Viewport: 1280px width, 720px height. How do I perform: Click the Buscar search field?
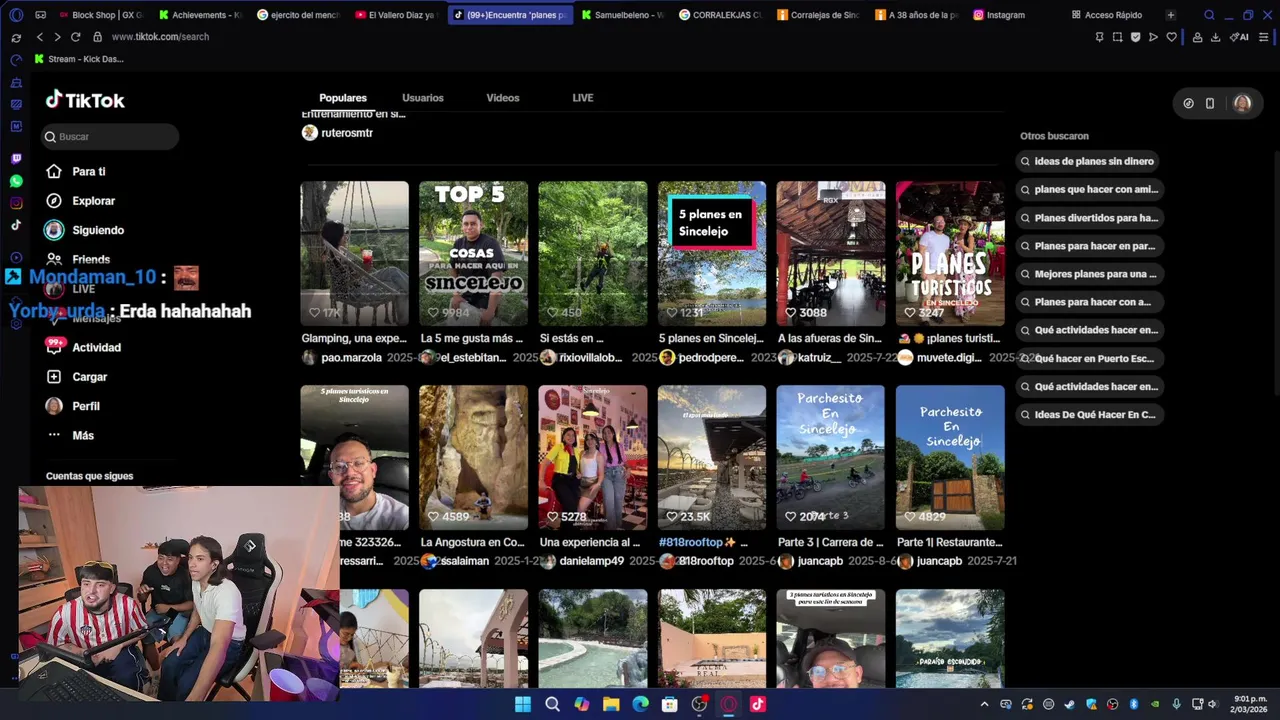click(x=110, y=137)
